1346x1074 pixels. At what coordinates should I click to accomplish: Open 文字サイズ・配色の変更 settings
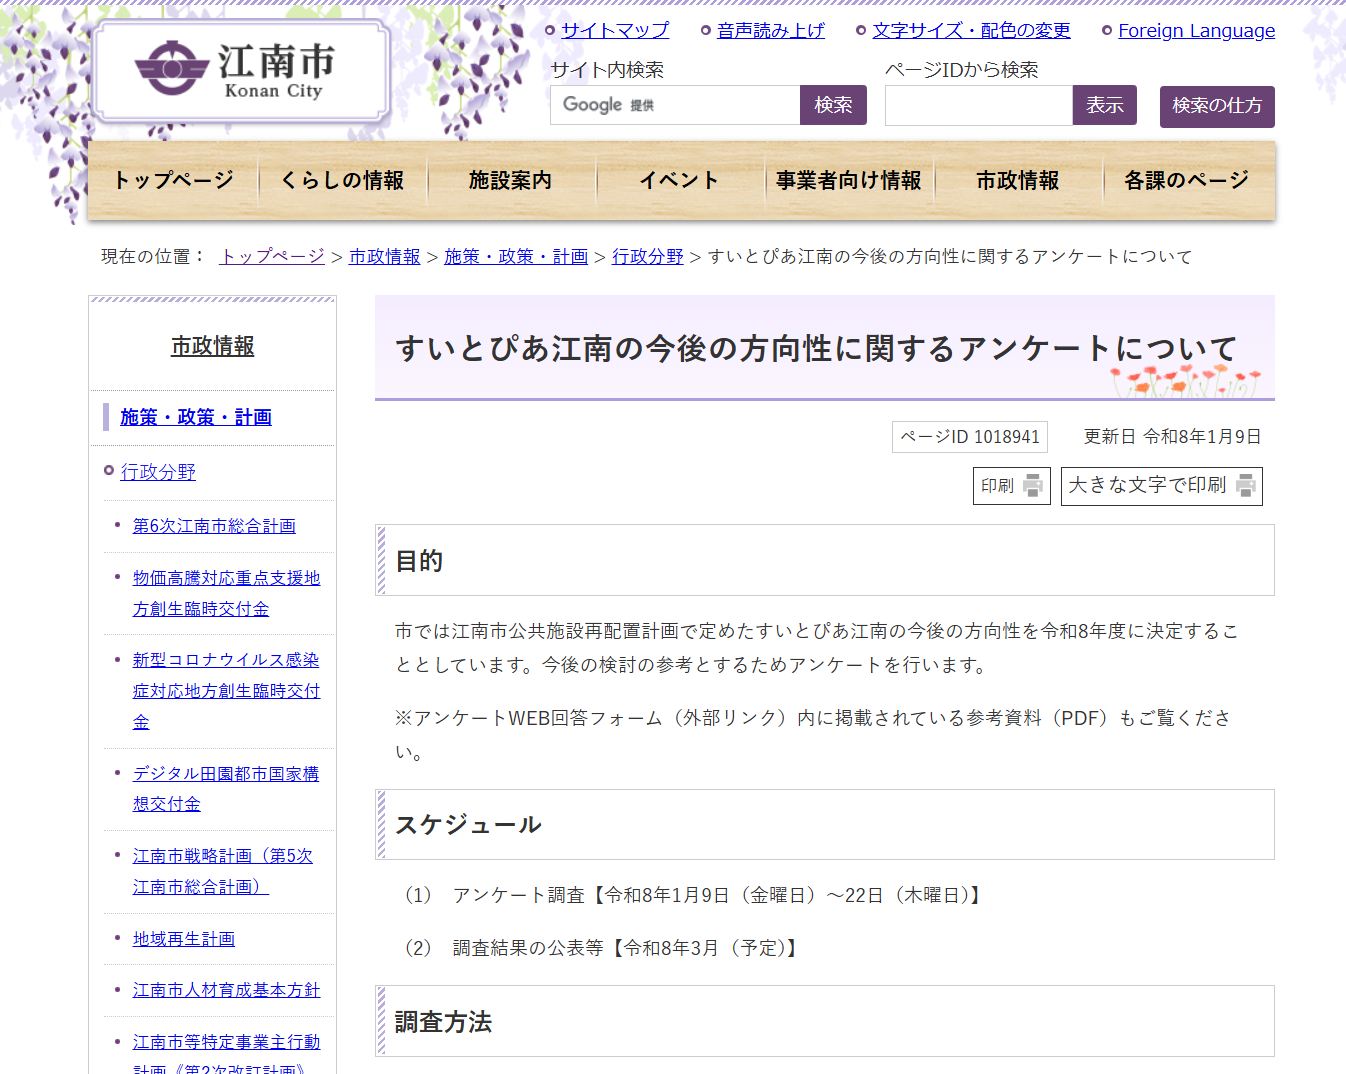[x=970, y=31]
